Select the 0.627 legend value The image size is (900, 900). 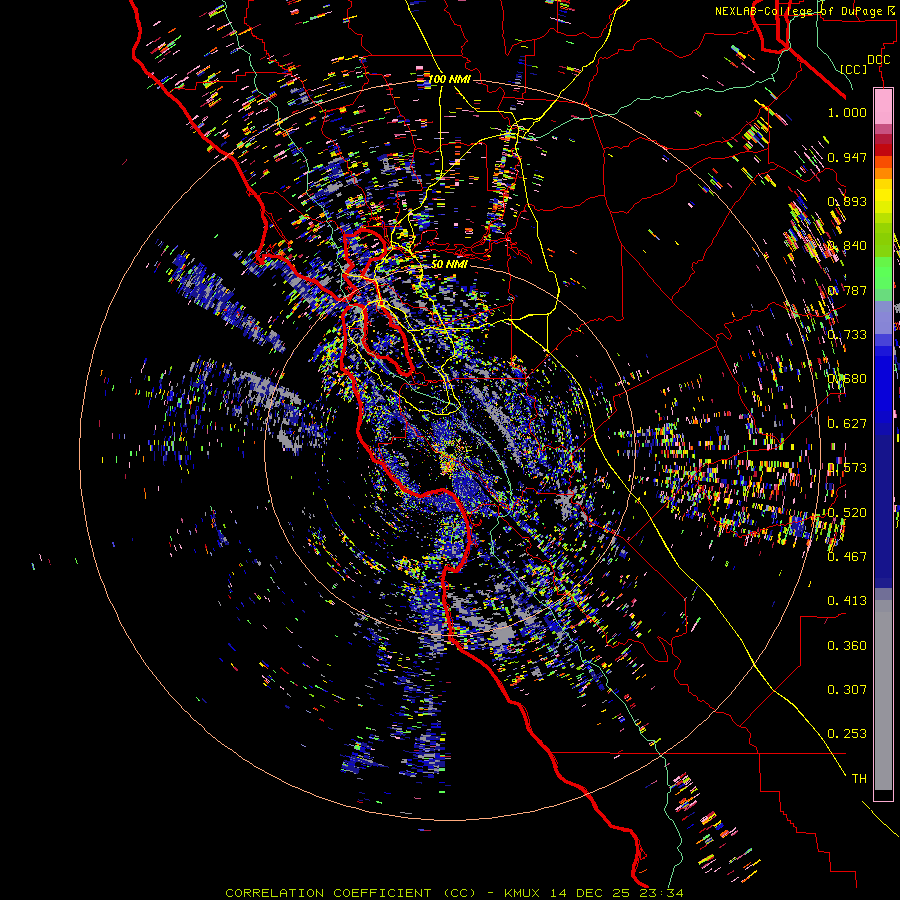click(847, 424)
